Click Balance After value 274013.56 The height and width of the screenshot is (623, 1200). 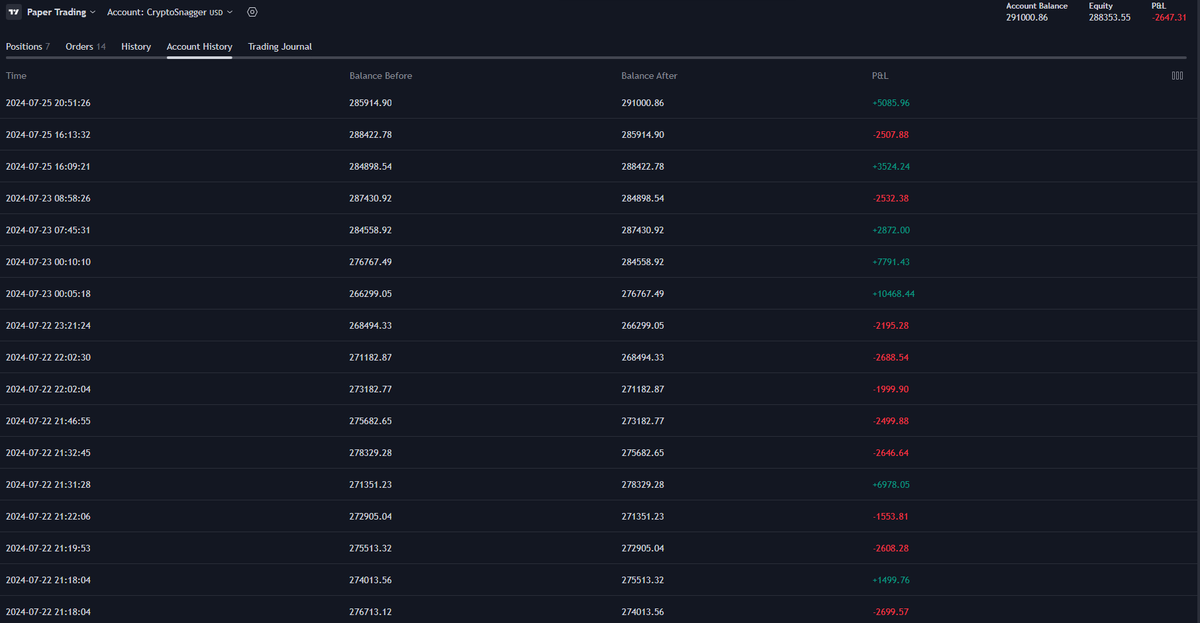pyautogui.click(x=642, y=612)
